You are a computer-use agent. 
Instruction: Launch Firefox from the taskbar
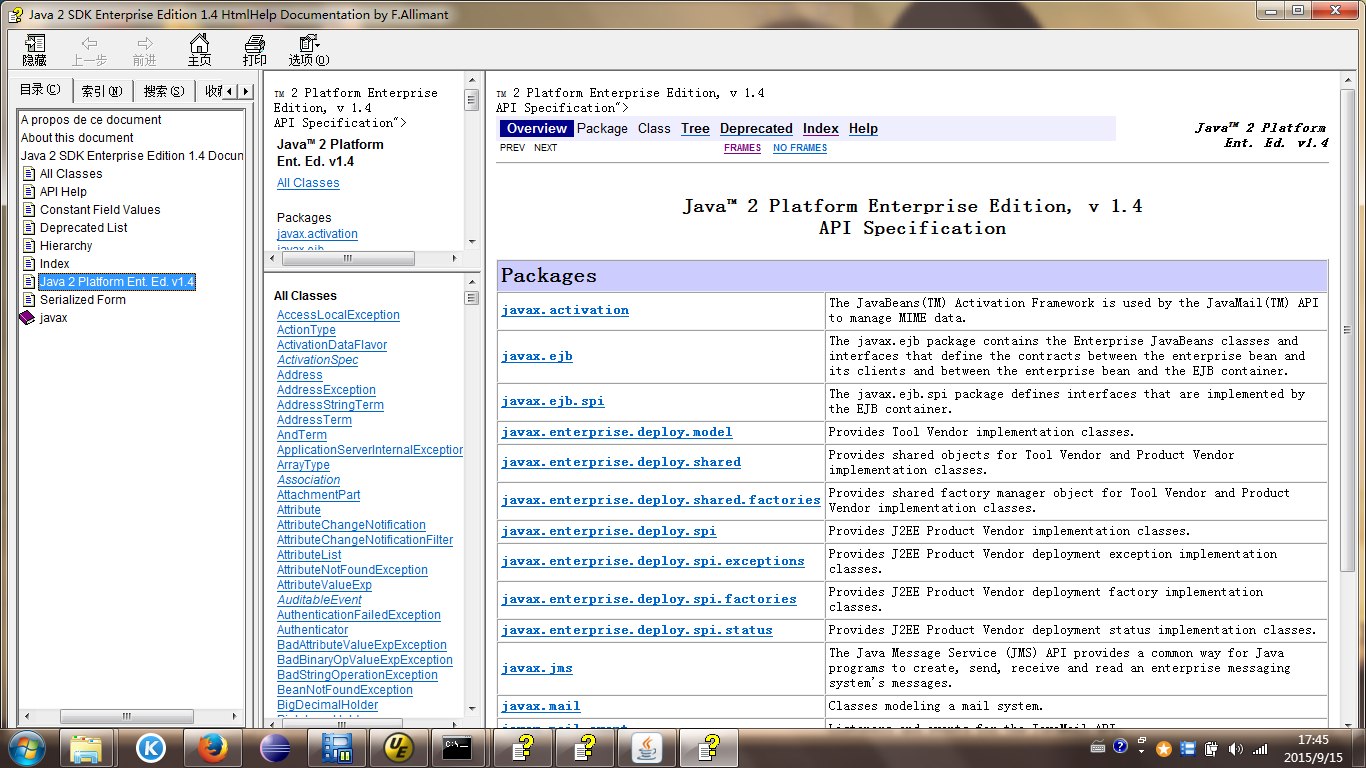(x=213, y=747)
